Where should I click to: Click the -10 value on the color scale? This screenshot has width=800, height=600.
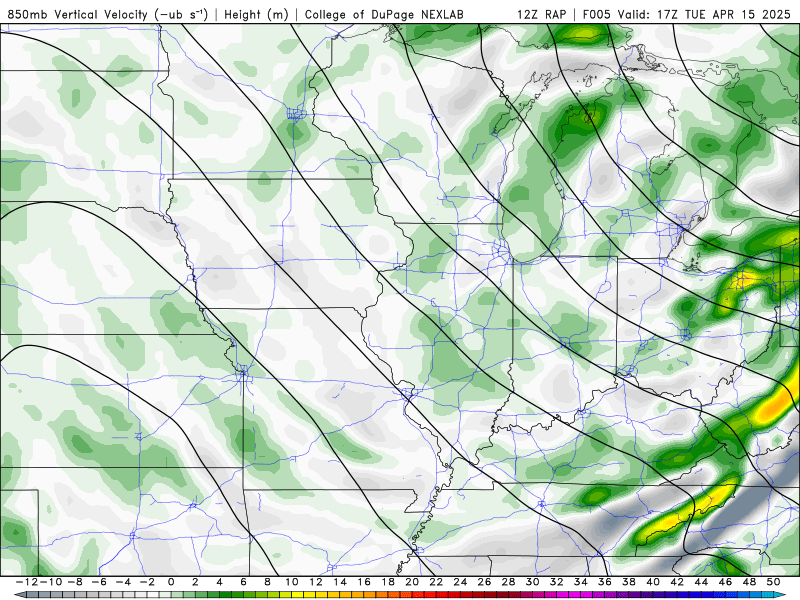51,582
